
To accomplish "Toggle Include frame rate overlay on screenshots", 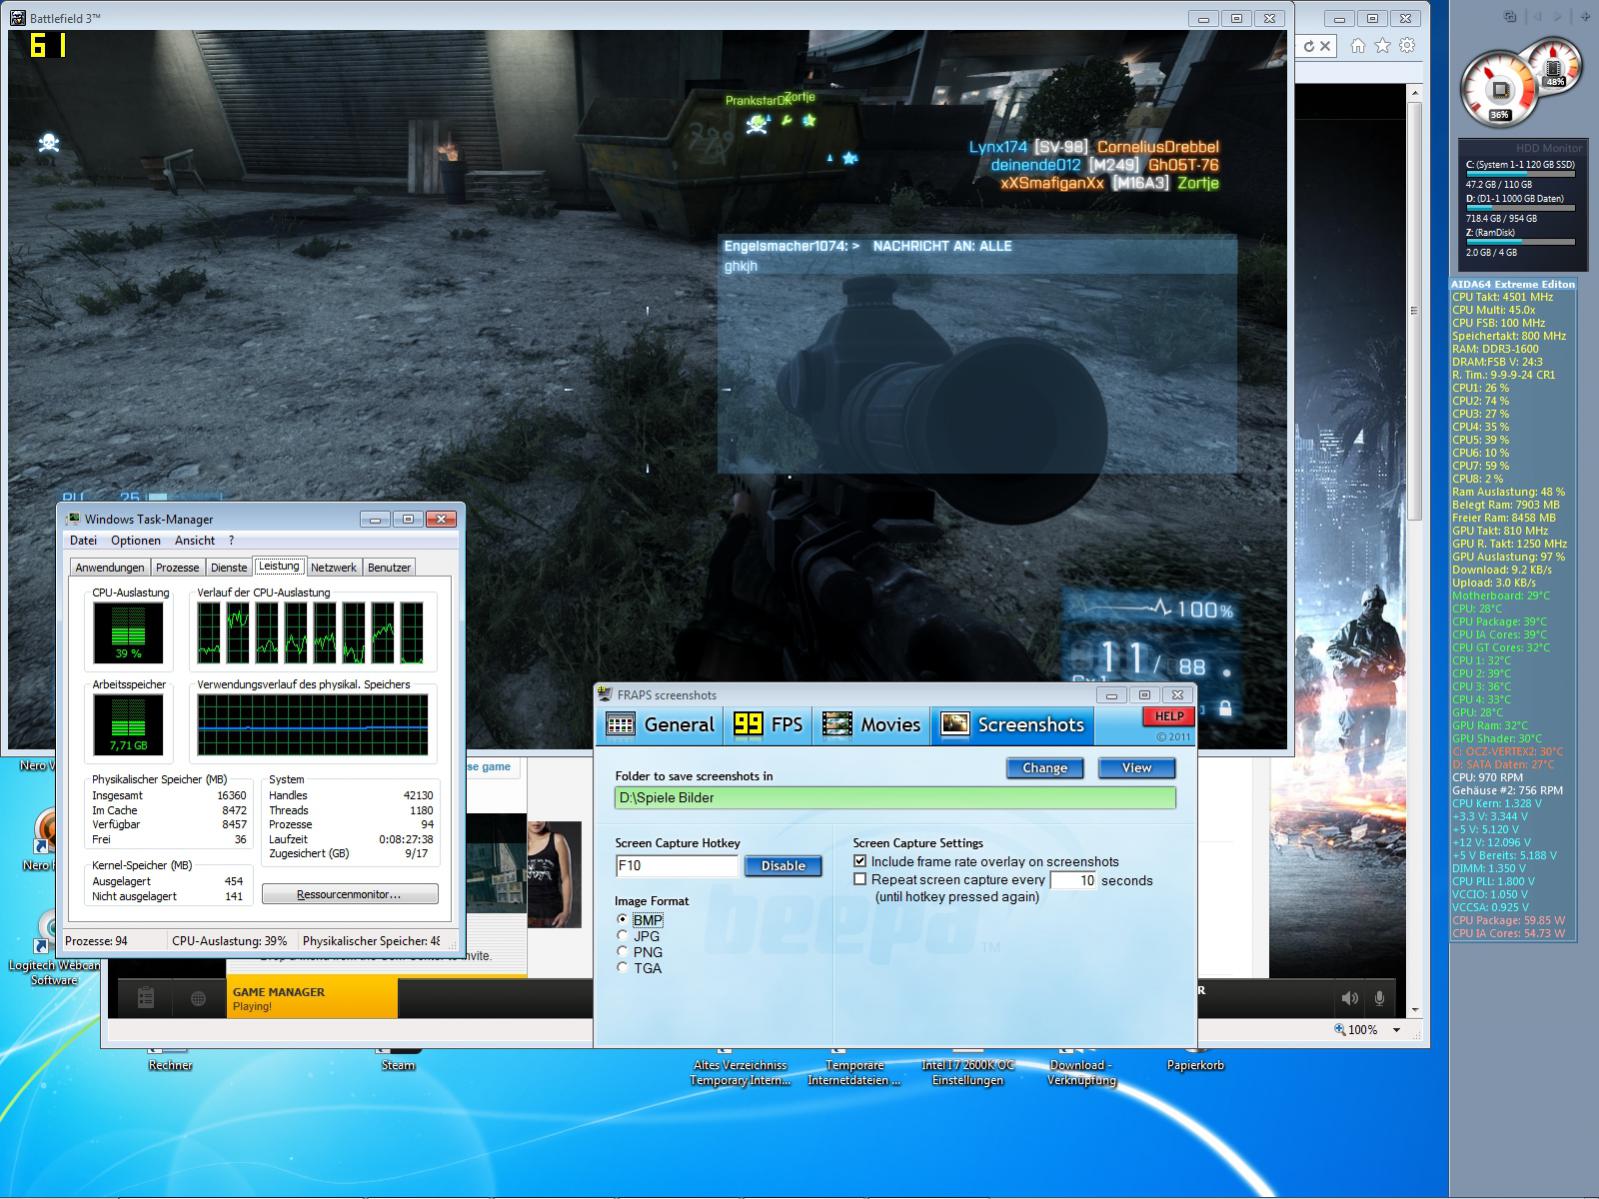I will point(860,861).
